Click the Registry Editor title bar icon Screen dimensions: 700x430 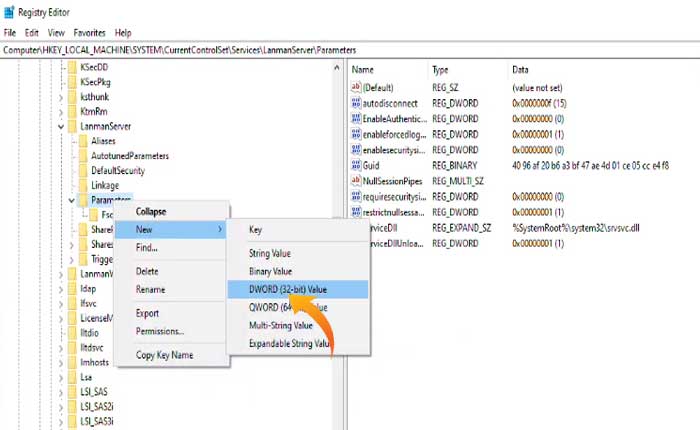tap(9, 12)
